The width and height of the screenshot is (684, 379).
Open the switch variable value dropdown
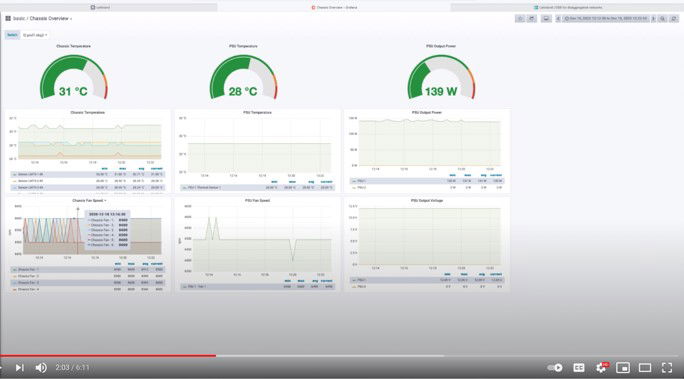[x=35, y=35]
